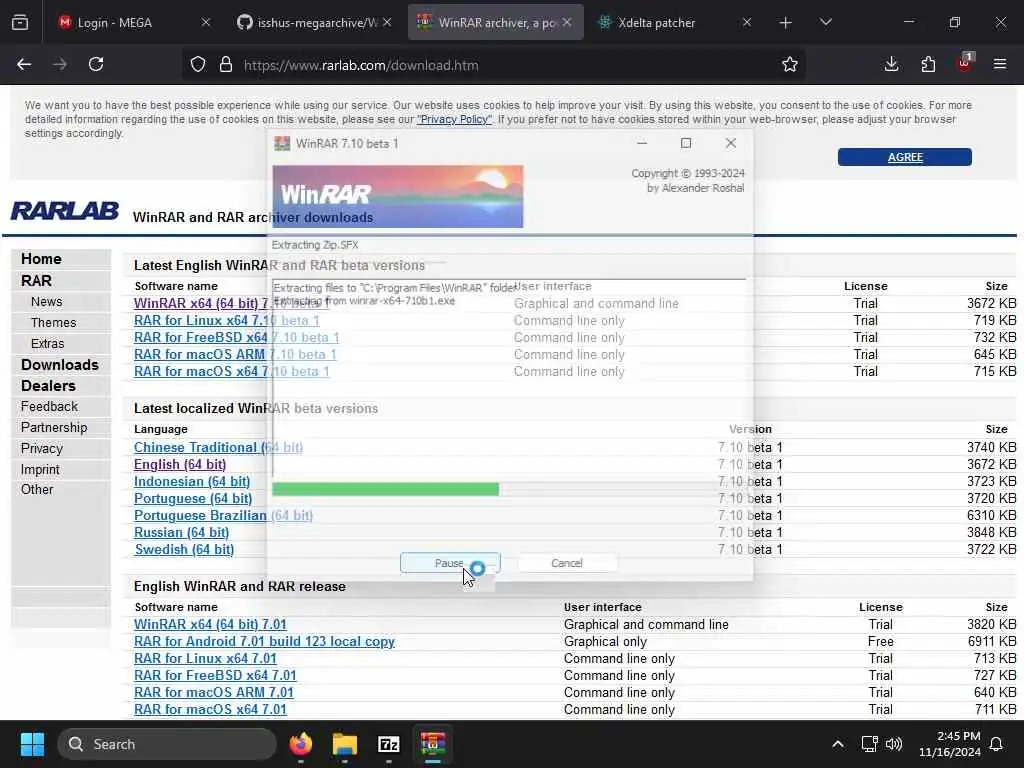The width and height of the screenshot is (1024, 768).
Task: Click the green extraction progress bar
Action: 385,489
